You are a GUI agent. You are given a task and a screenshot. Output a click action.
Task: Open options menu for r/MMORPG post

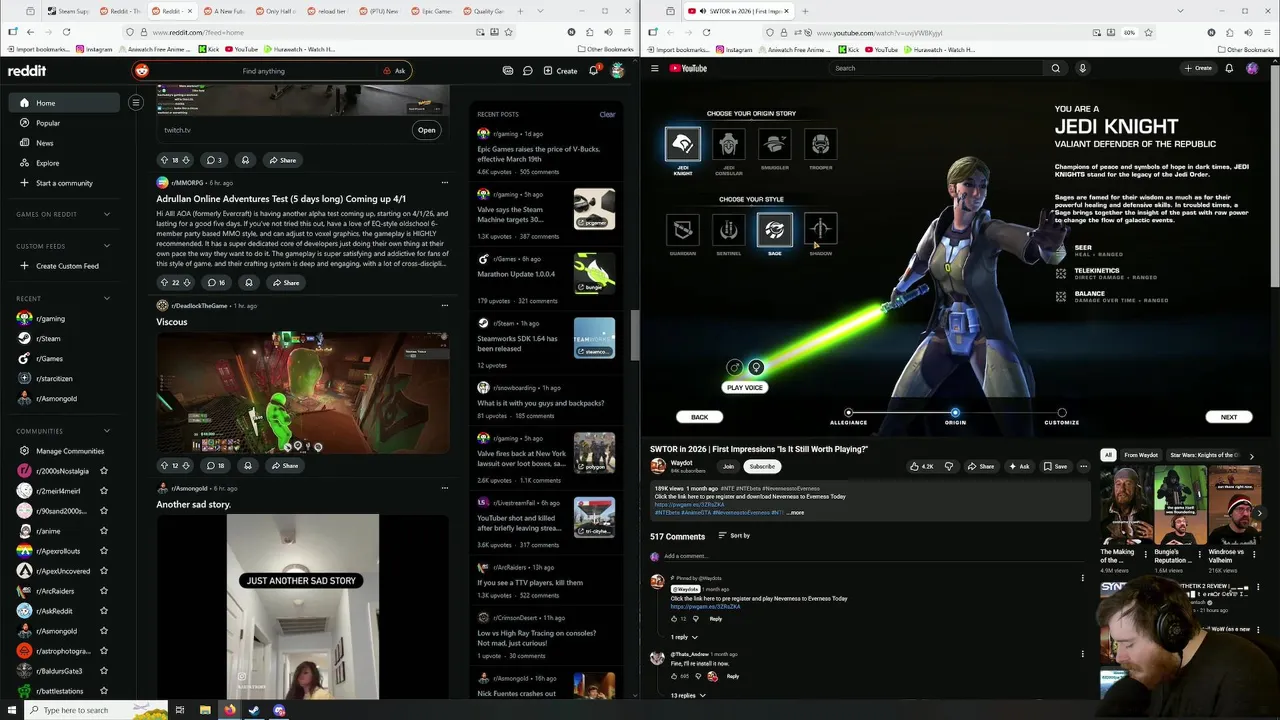[445, 183]
